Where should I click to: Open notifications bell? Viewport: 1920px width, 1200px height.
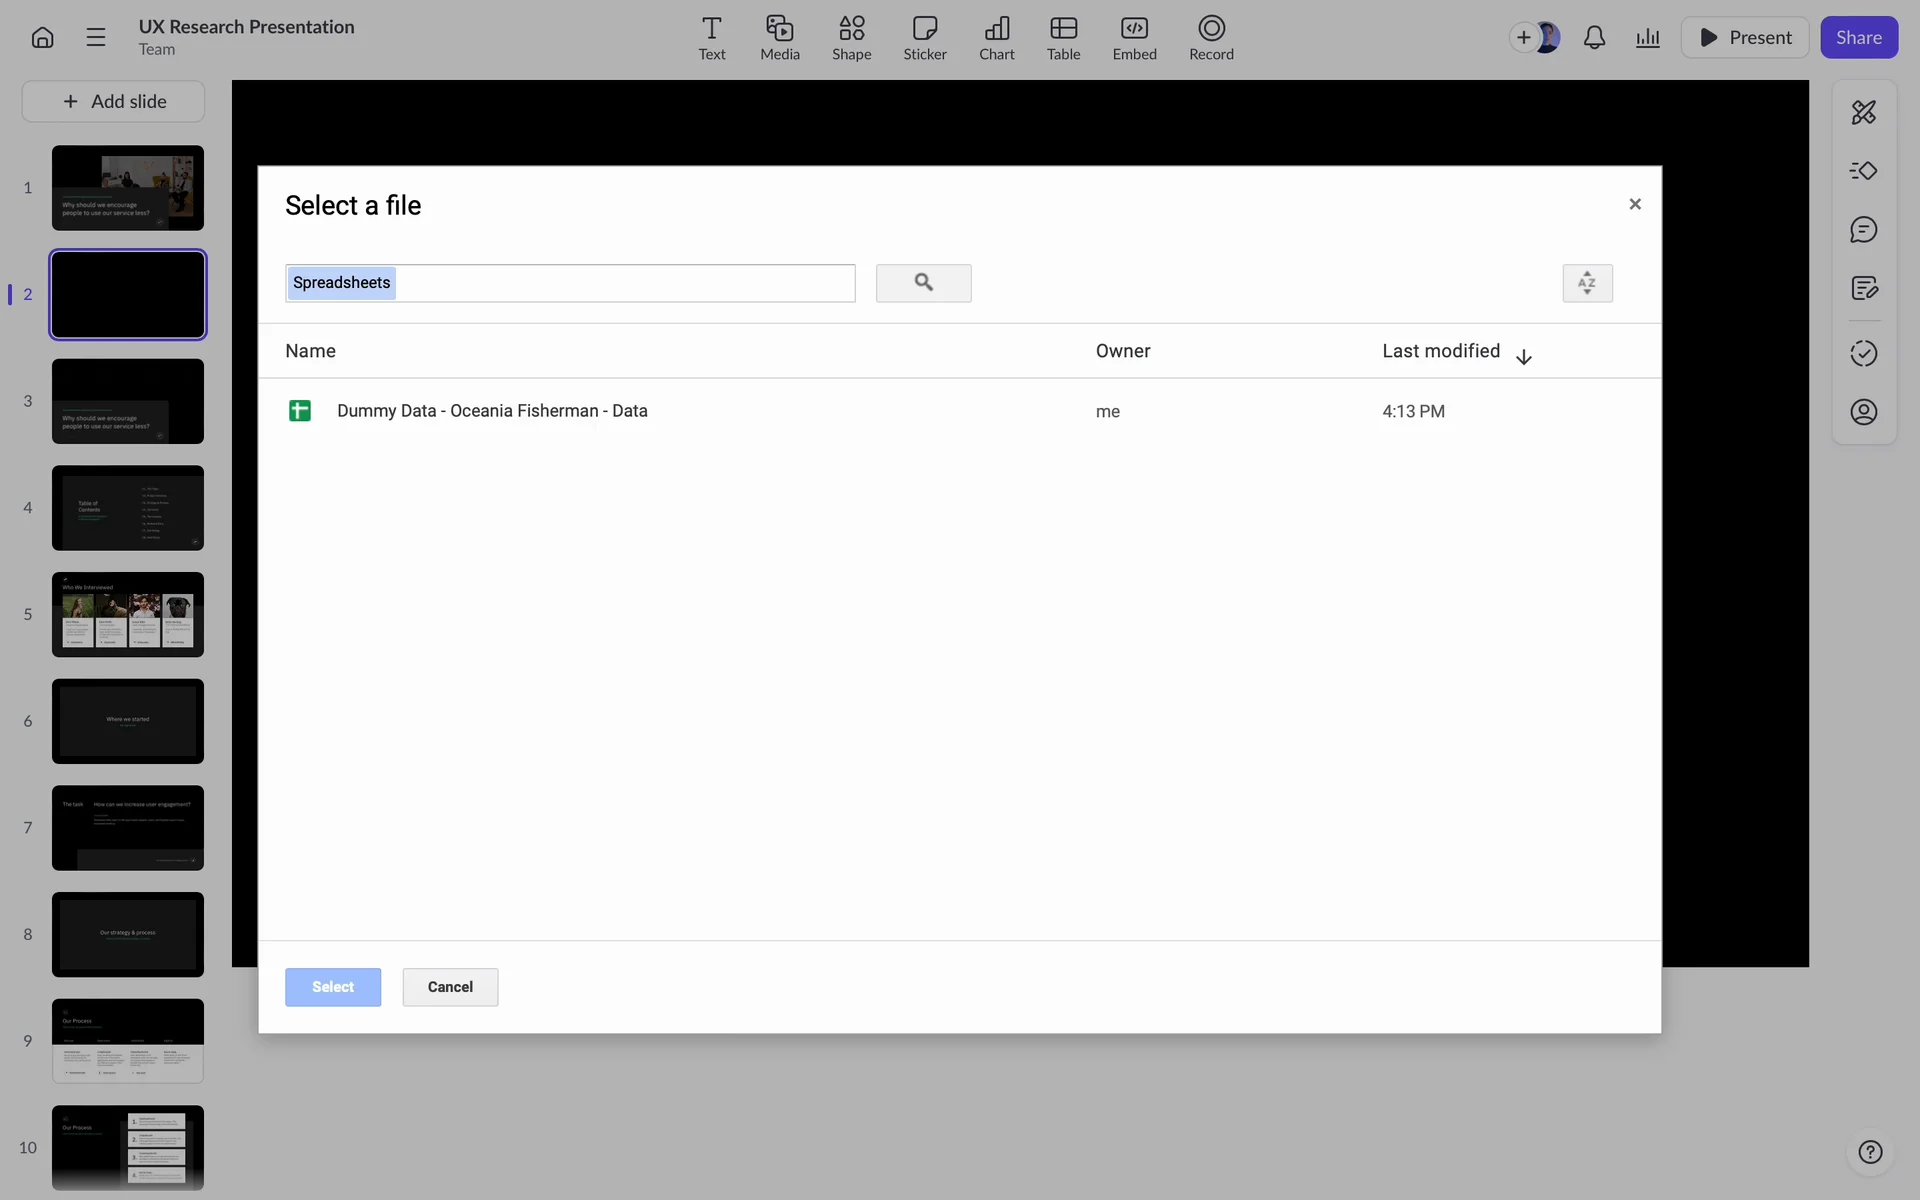coord(1594,38)
